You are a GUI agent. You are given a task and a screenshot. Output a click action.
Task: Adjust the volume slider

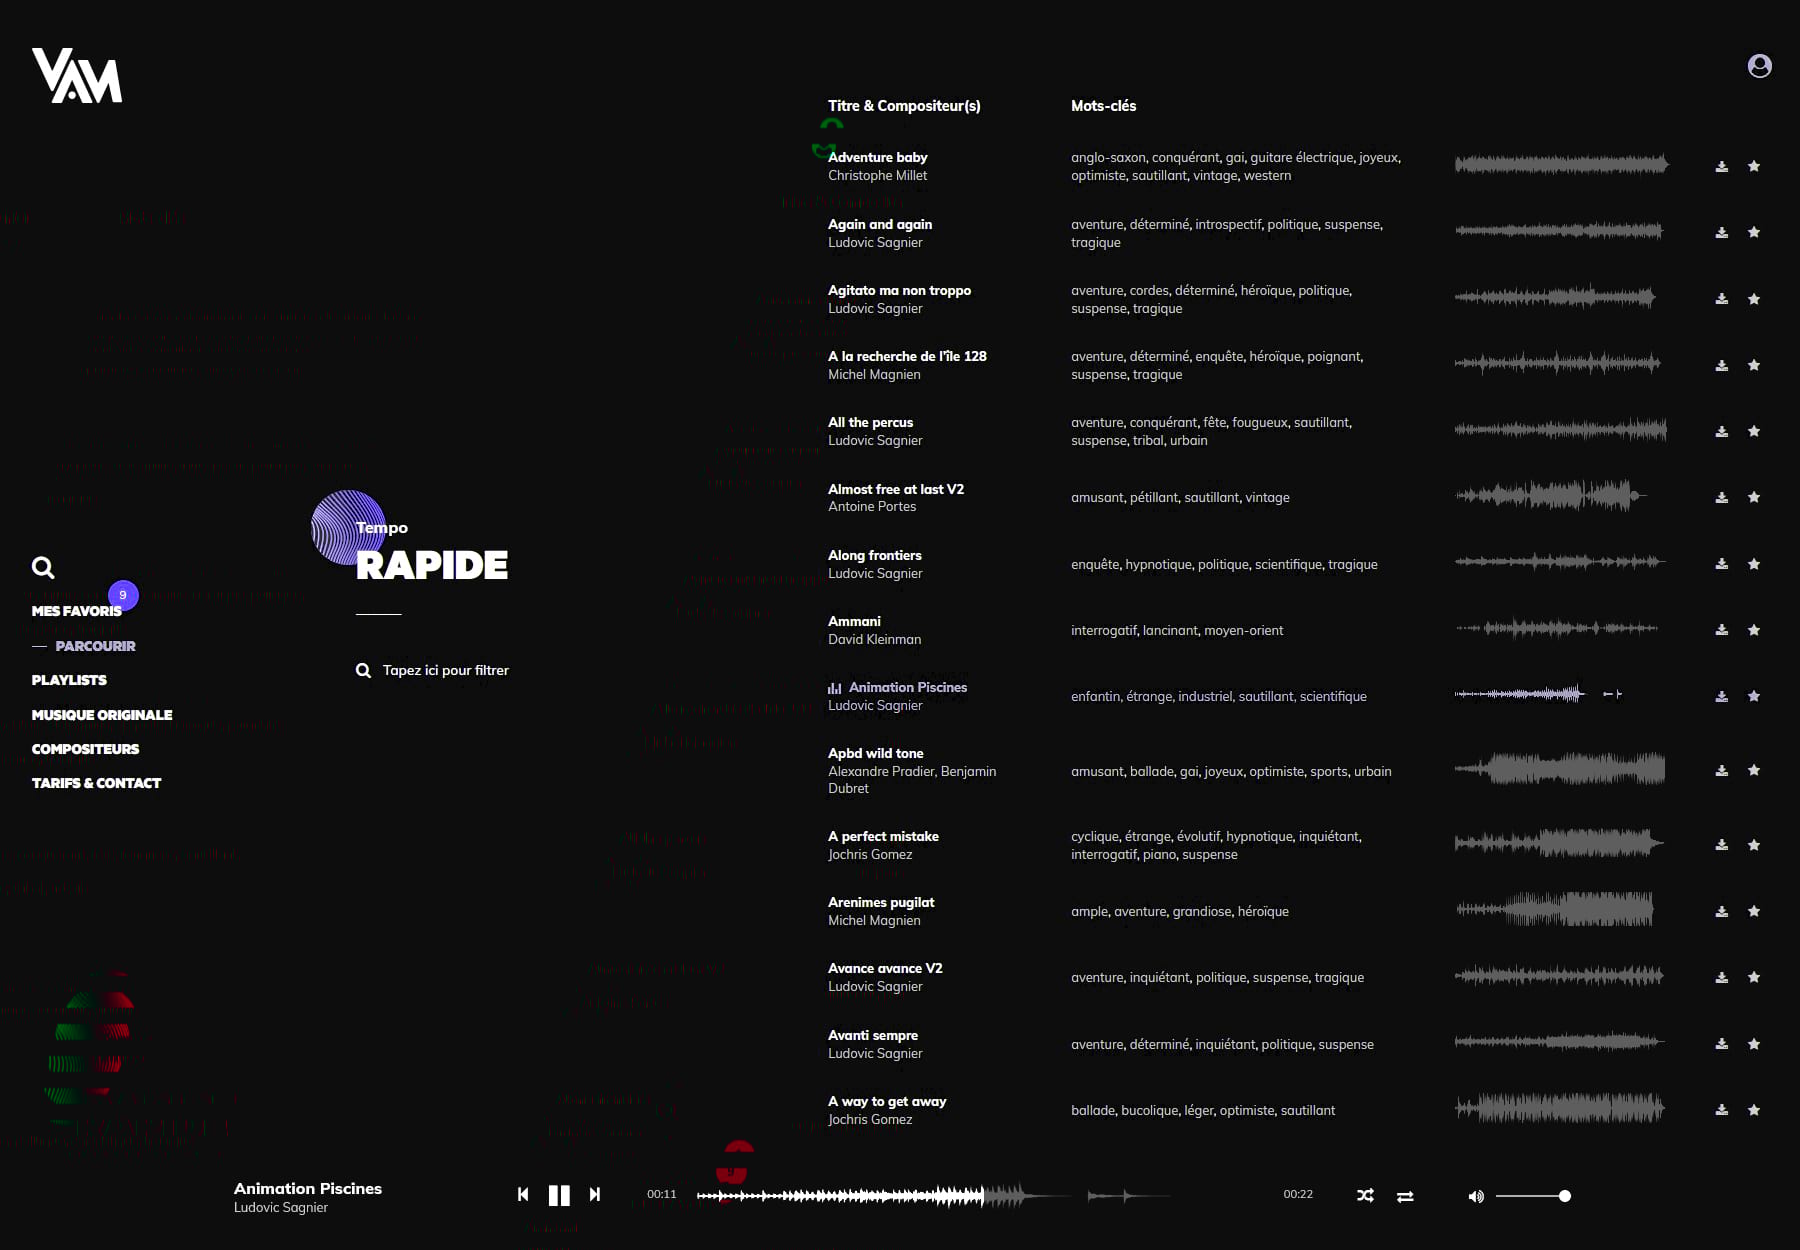click(x=1532, y=1196)
